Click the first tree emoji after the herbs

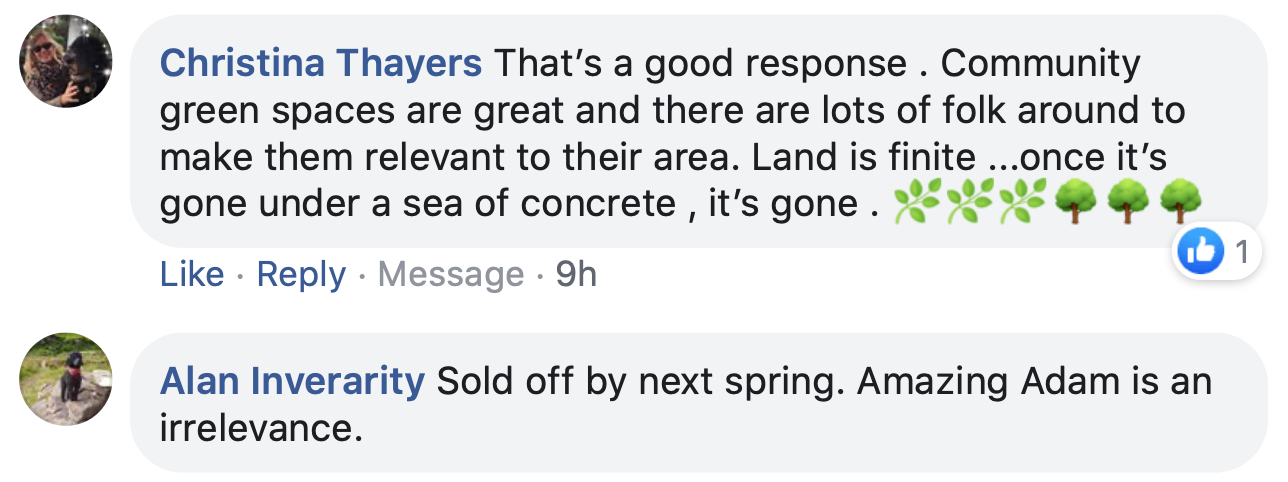(1074, 204)
